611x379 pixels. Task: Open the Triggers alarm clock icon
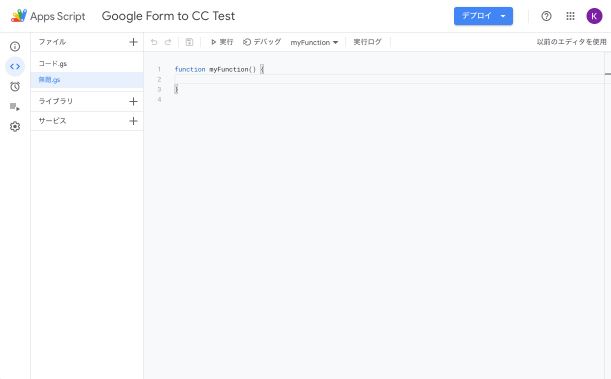point(15,86)
